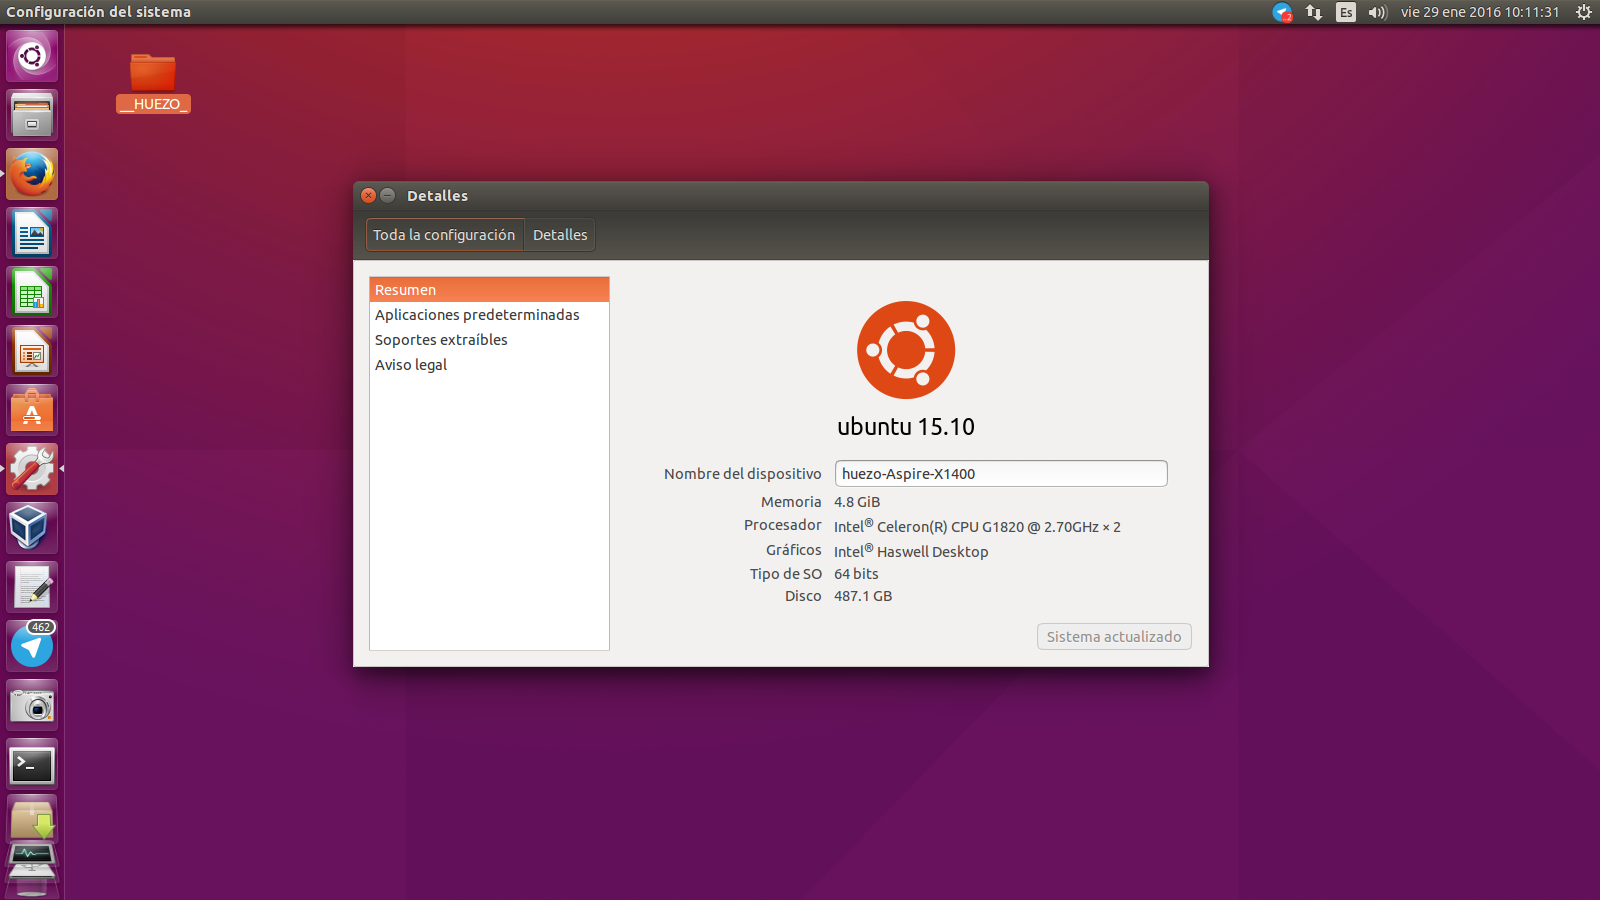The height and width of the screenshot is (900, 1600).
Task: Click the Sistema actualizado button
Action: [1114, 637]
